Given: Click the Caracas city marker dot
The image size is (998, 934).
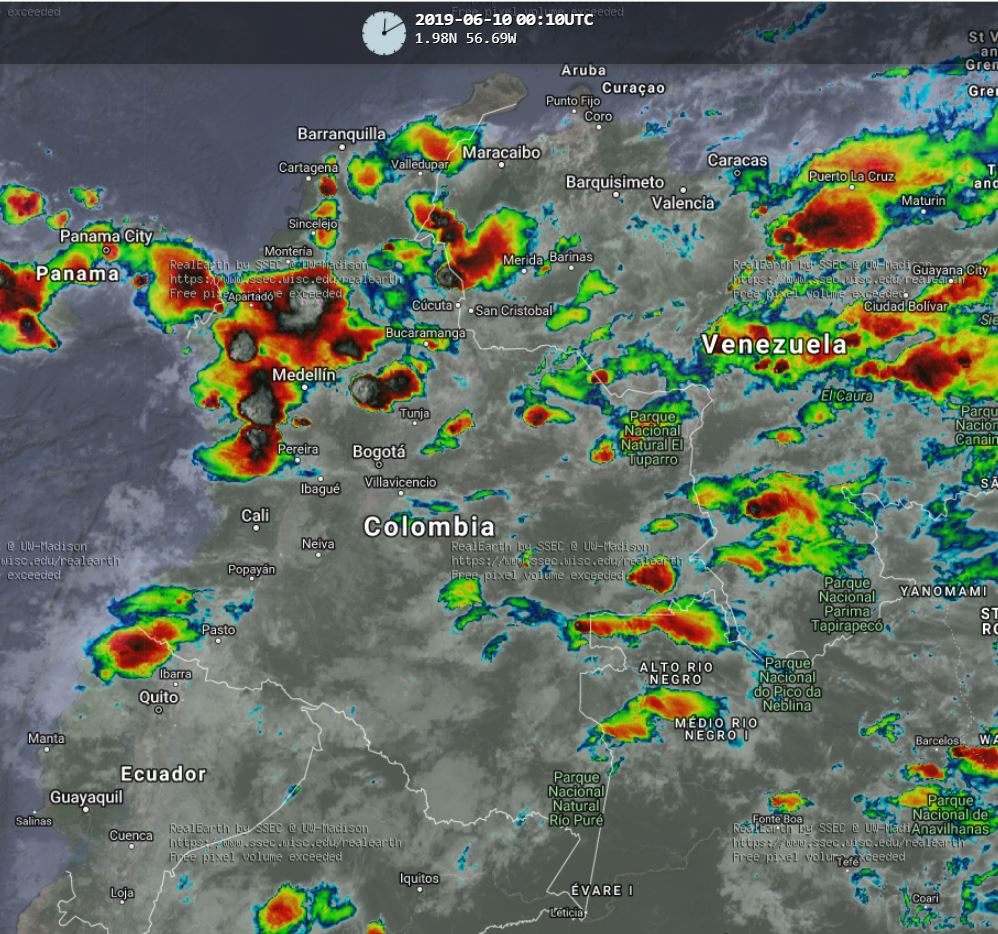Looking at the screenshot, I should coord(738,173).
